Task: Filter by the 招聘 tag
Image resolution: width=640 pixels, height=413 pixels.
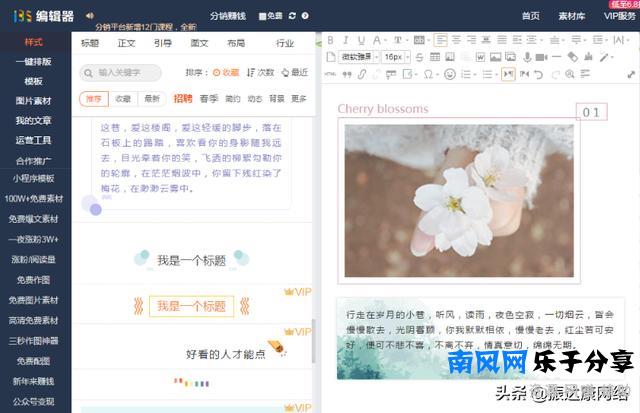Action: 183,98
